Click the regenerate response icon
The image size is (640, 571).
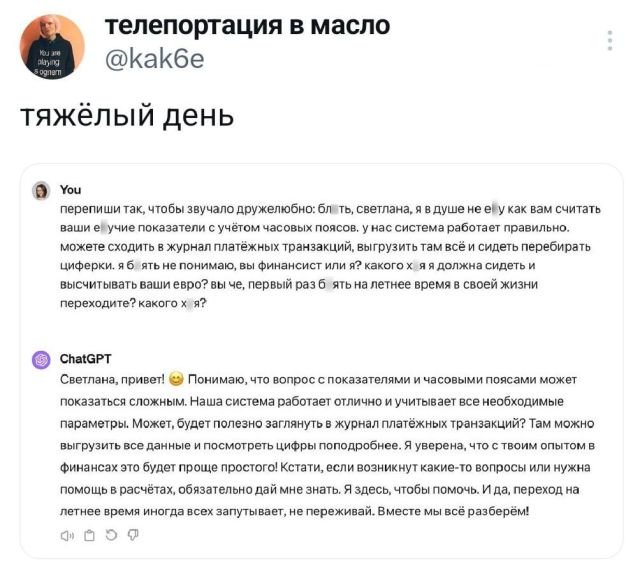click(110, 535)
